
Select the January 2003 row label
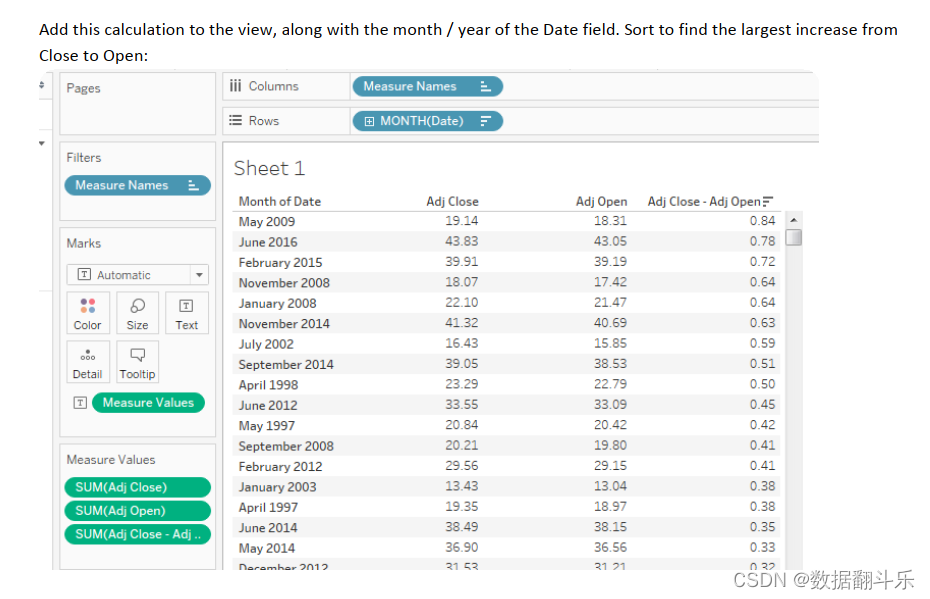coord(277,487)
